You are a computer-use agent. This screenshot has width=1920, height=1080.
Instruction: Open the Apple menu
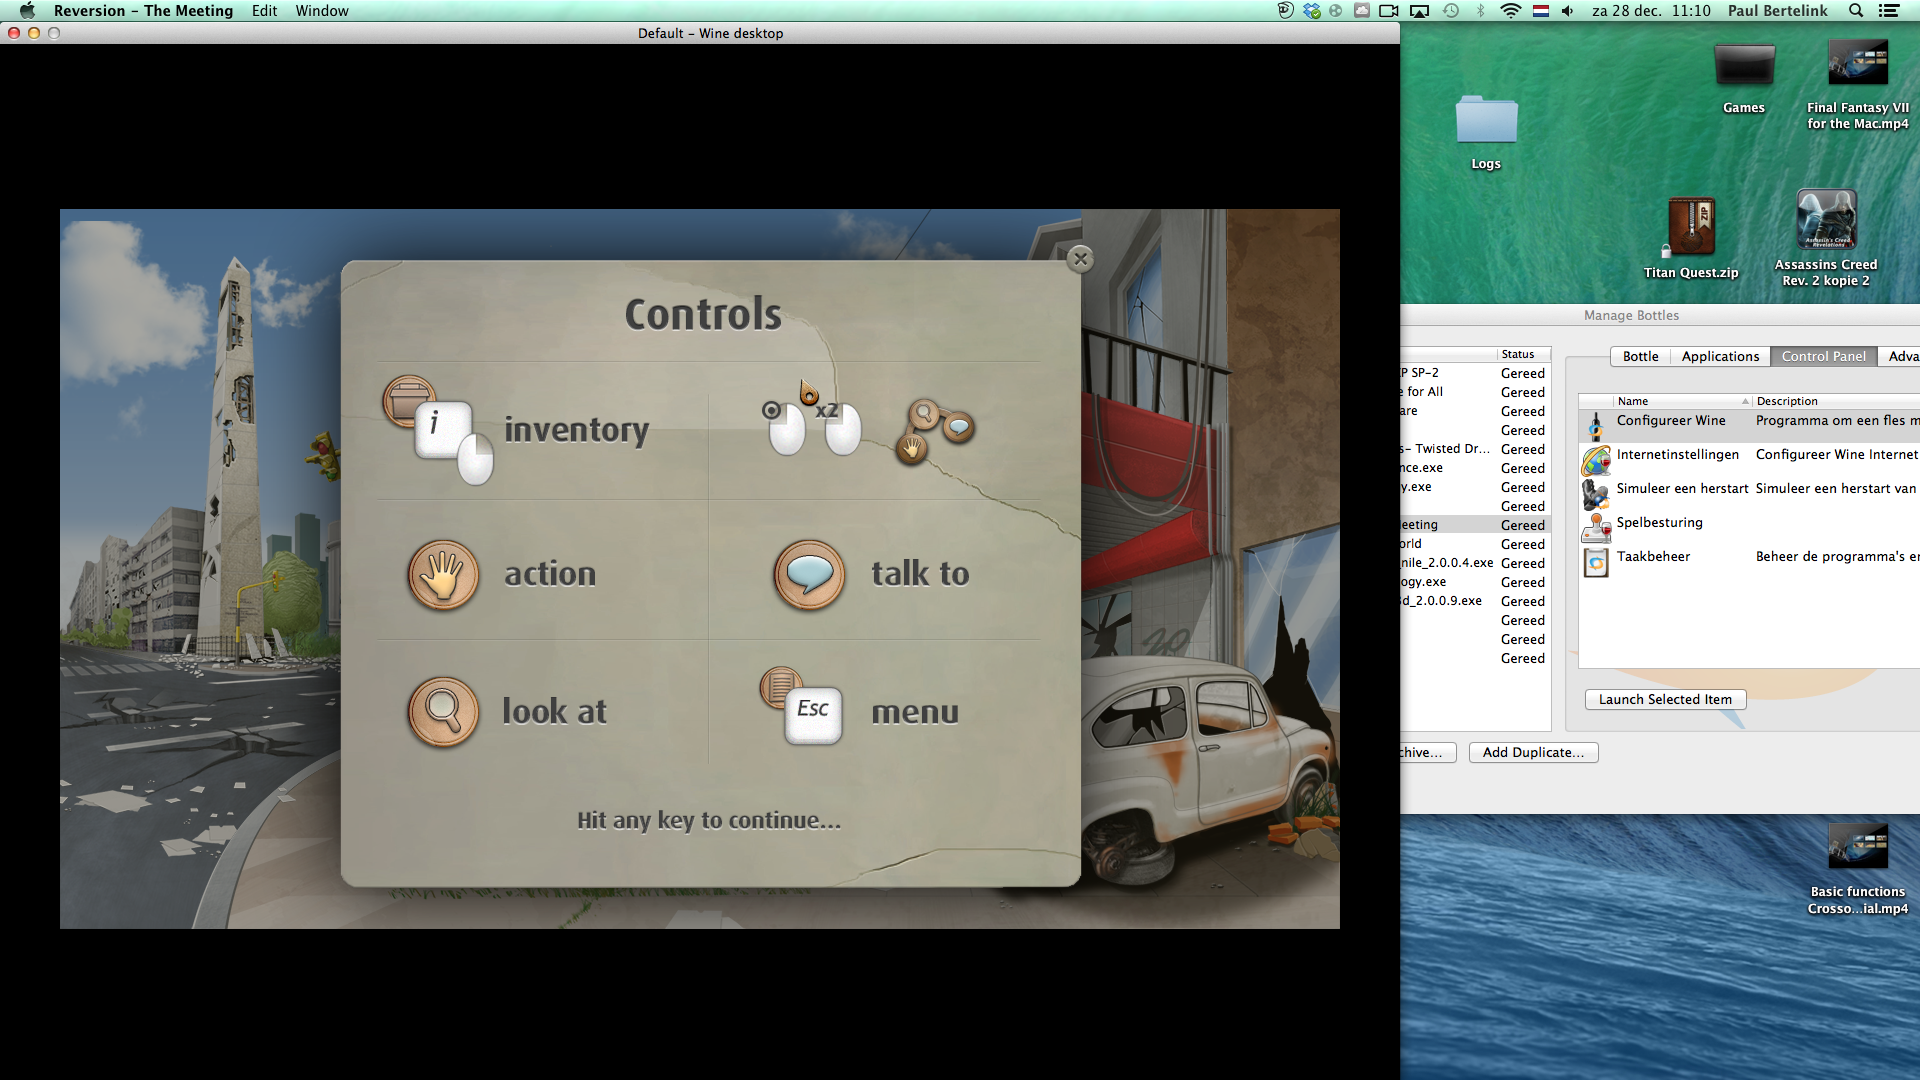pyautogui.click(x=27, y=11)
